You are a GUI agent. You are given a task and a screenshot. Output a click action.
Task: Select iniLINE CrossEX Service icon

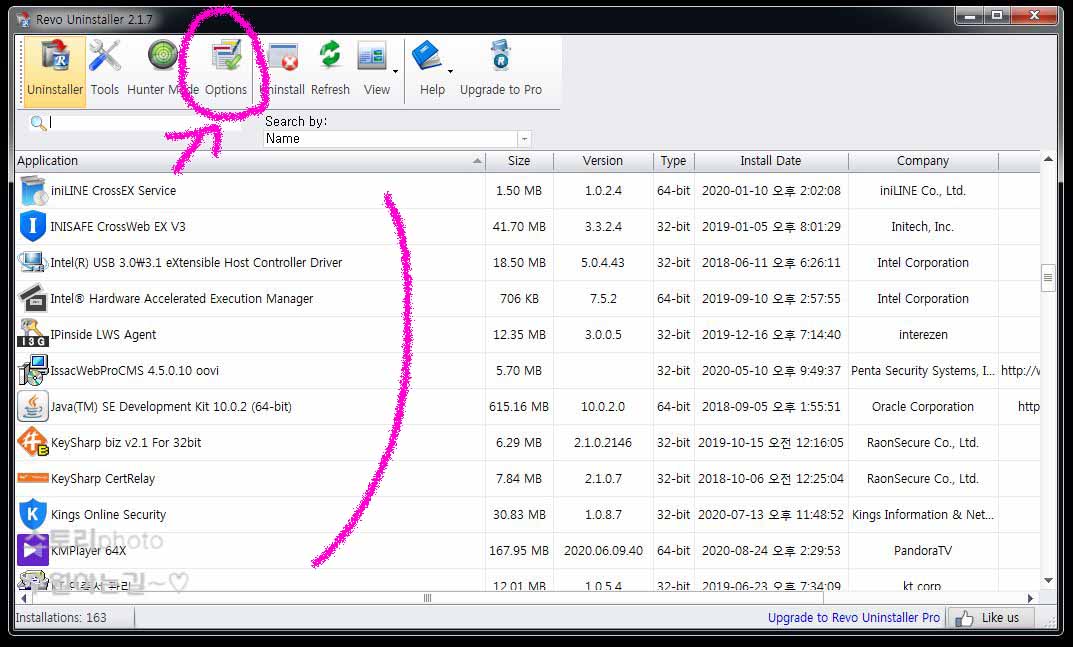(33, 191)
